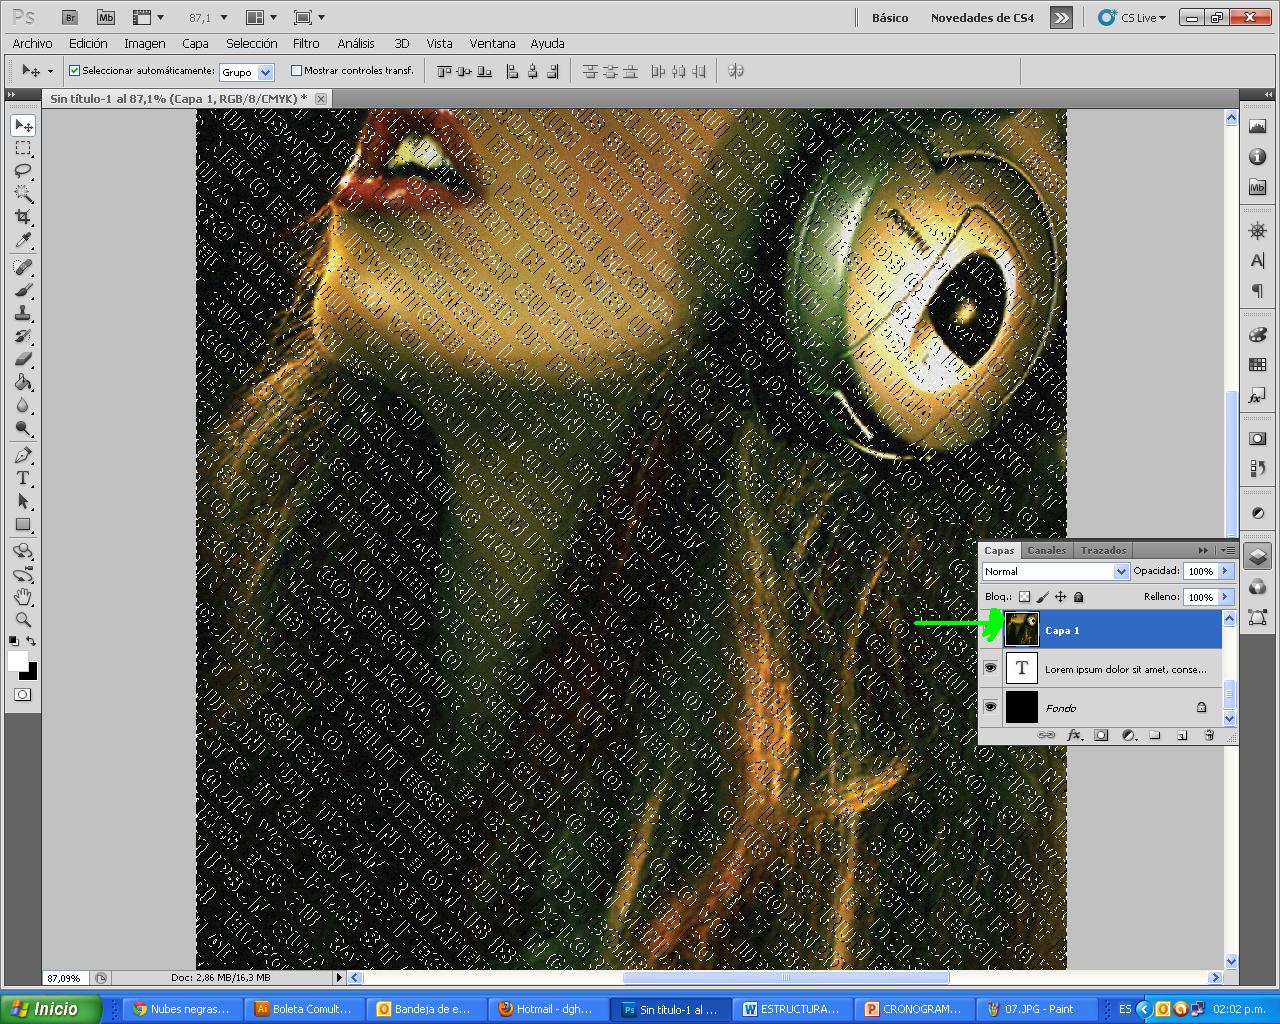Viewport: 1280px width, 1024px height.
Task: Switch to the Trazados tab
Action: click(1103, 550)
